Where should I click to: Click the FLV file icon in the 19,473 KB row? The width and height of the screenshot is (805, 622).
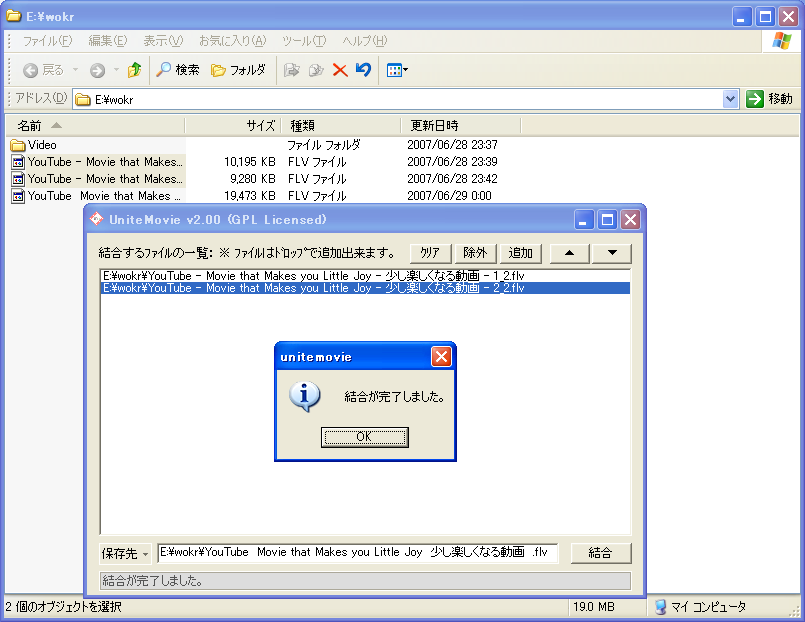(x=18, y=196)
